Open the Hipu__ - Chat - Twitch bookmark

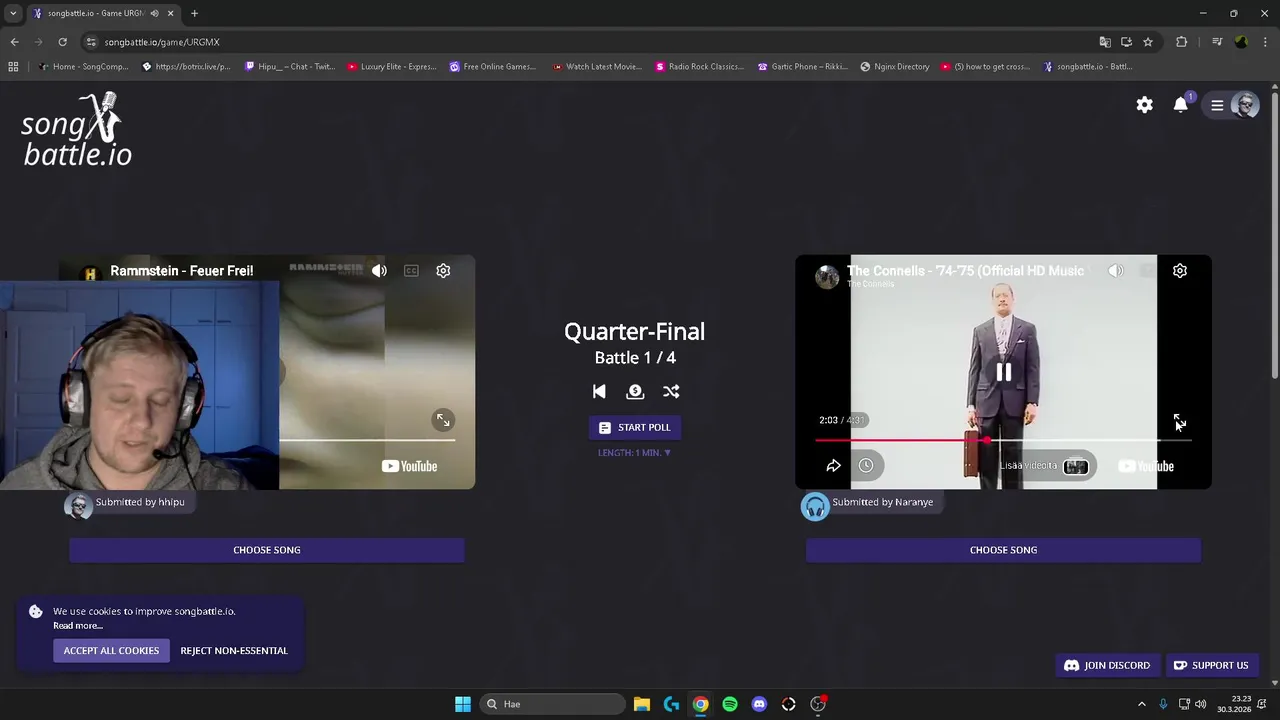289,67
